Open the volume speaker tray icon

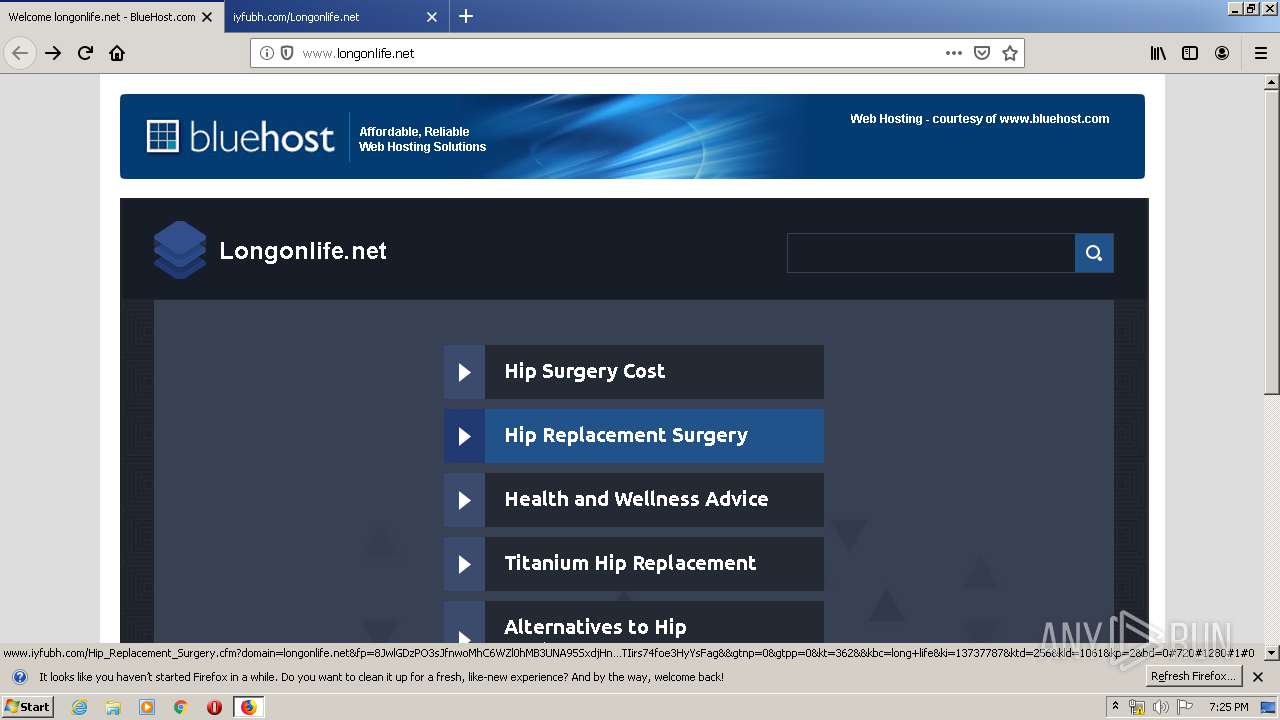(x=1160, y=707)
